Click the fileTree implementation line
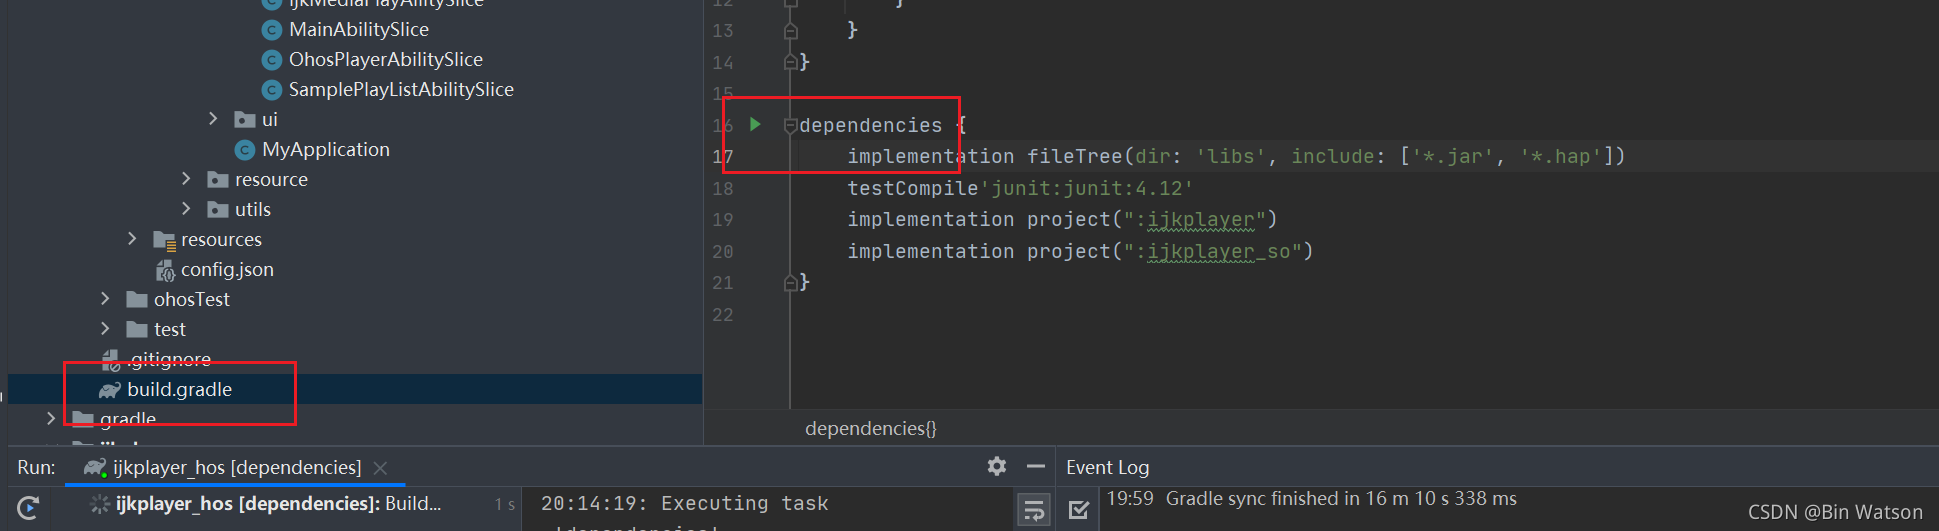This screenshot has width=1939, height=531. click(x=1236, y=157)
